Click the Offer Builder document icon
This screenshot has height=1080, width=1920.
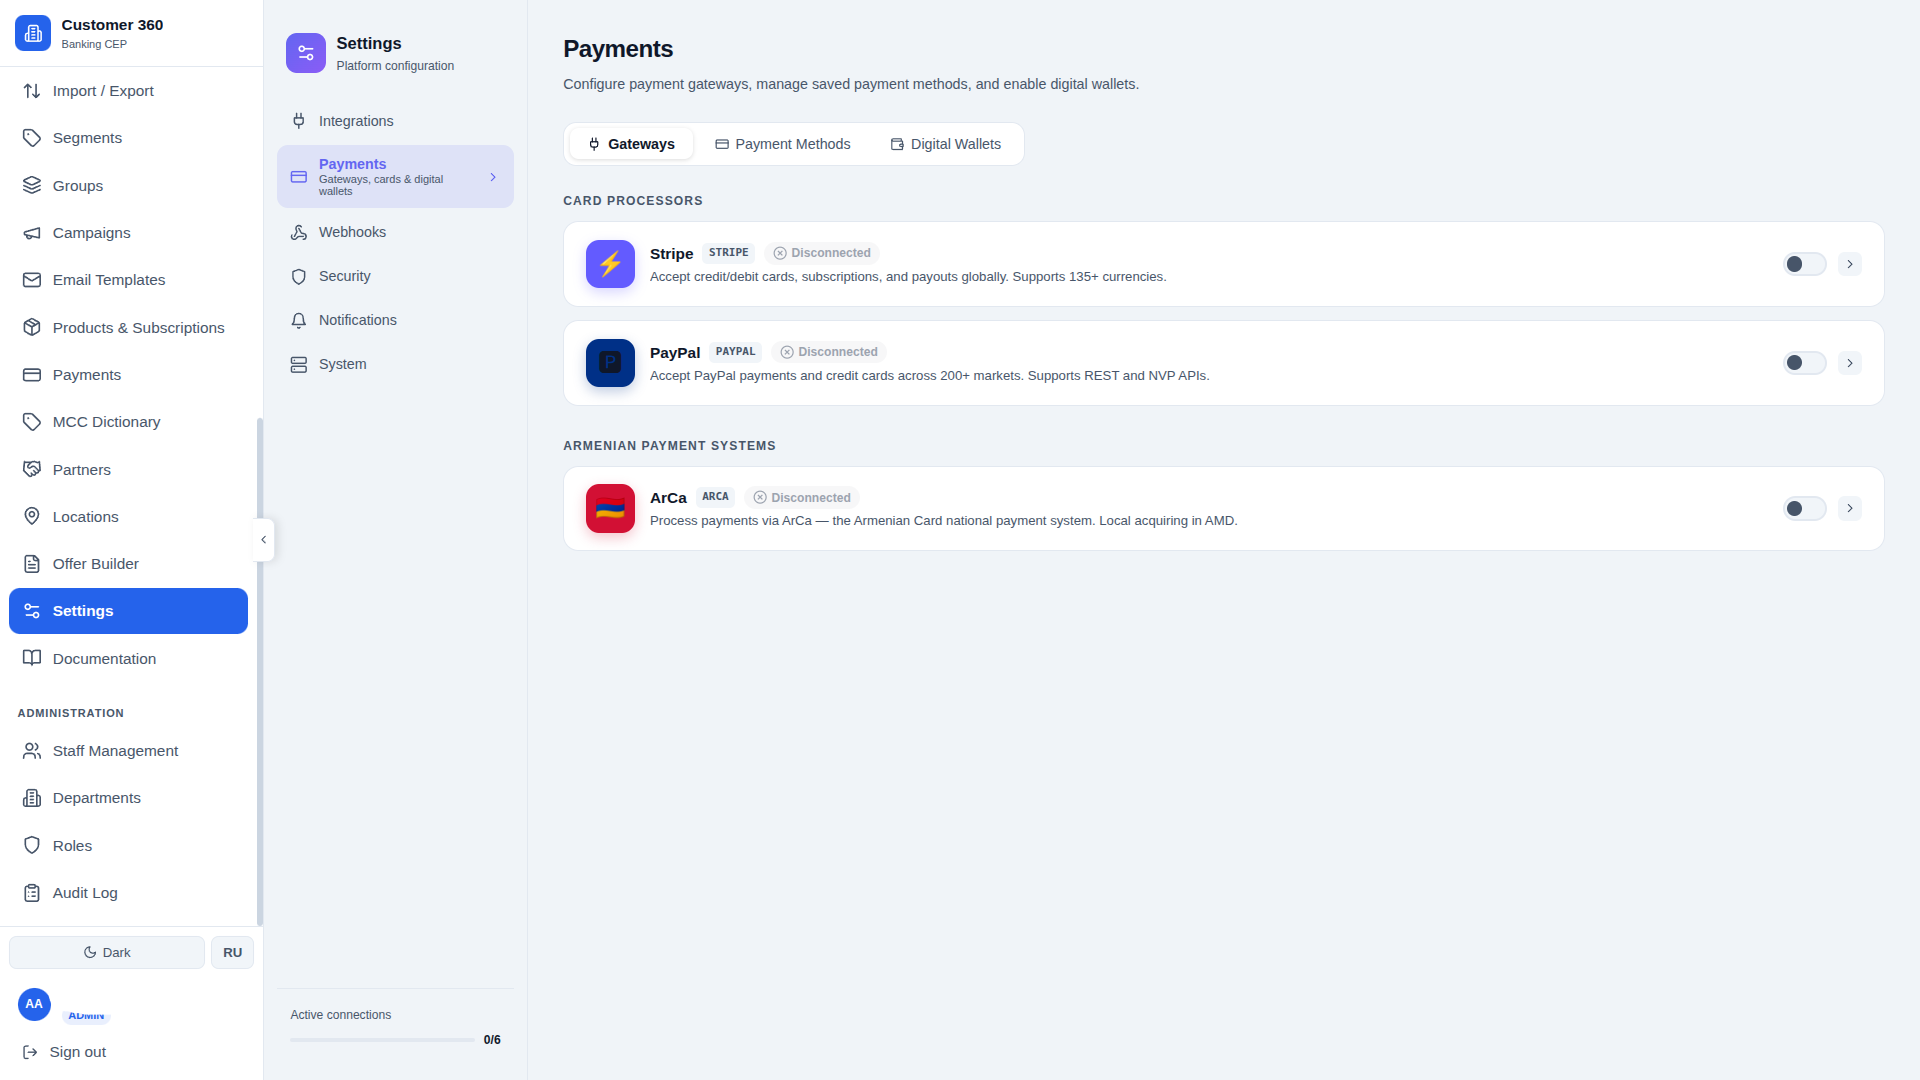click(32, 564)
